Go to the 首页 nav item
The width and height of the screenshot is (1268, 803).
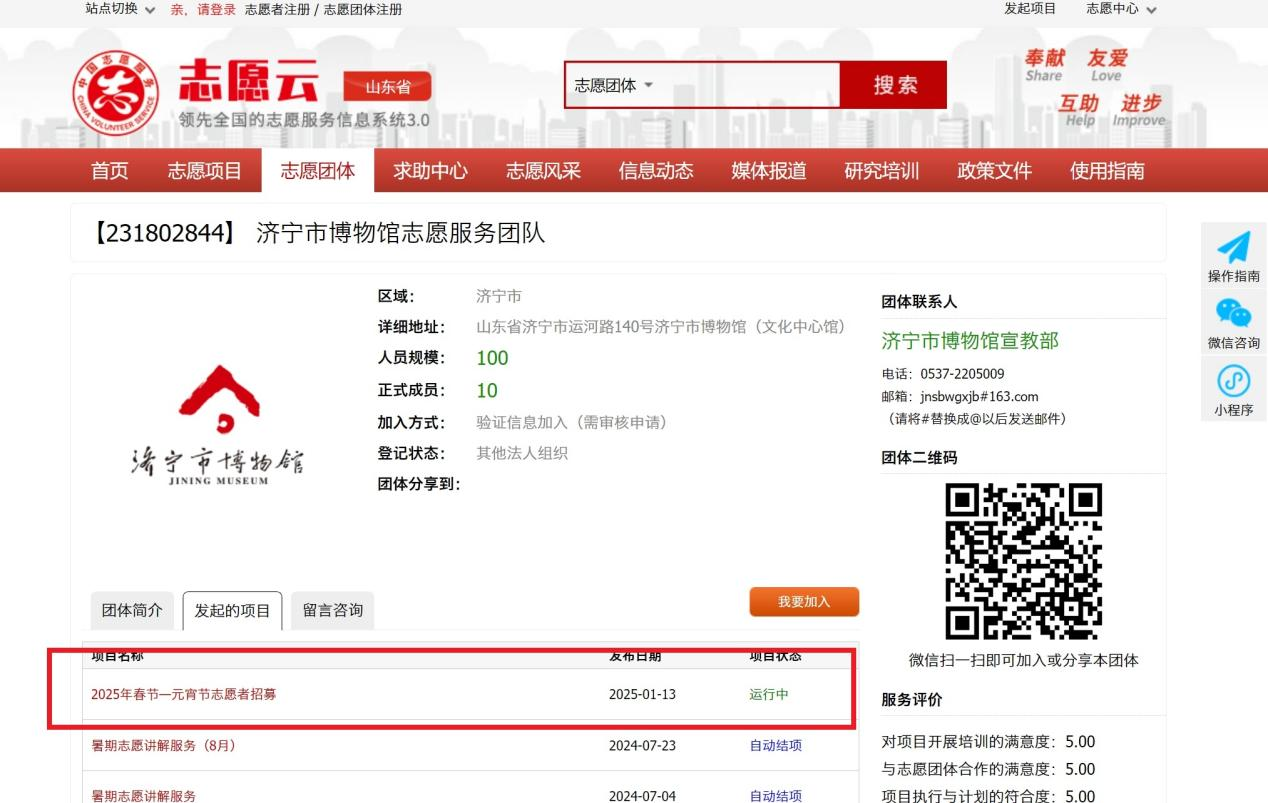[x=110, y=171]
